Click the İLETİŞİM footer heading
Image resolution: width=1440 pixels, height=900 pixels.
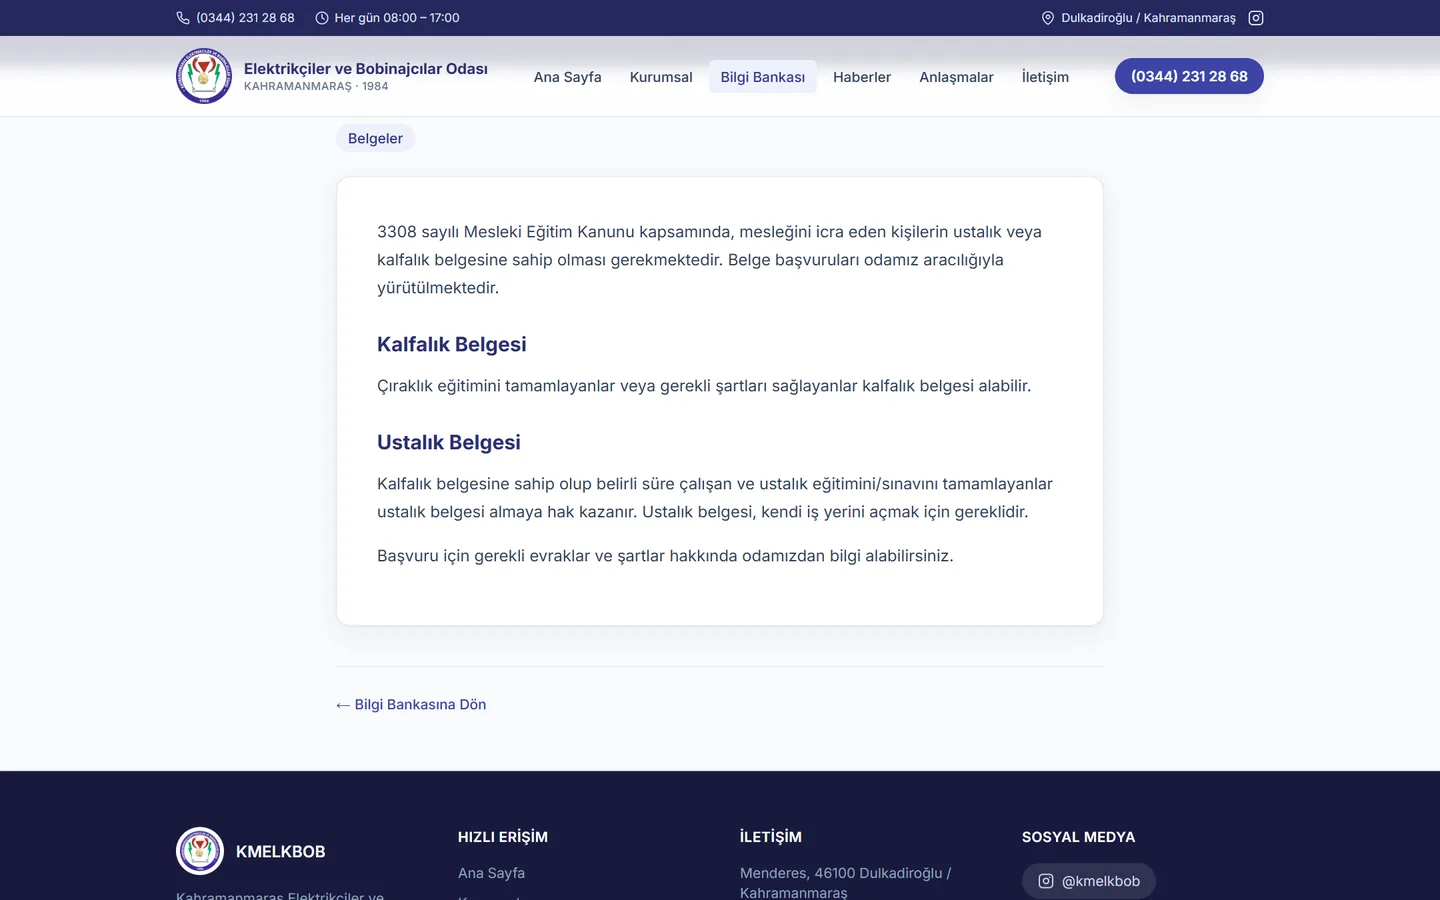coord(771,837)
